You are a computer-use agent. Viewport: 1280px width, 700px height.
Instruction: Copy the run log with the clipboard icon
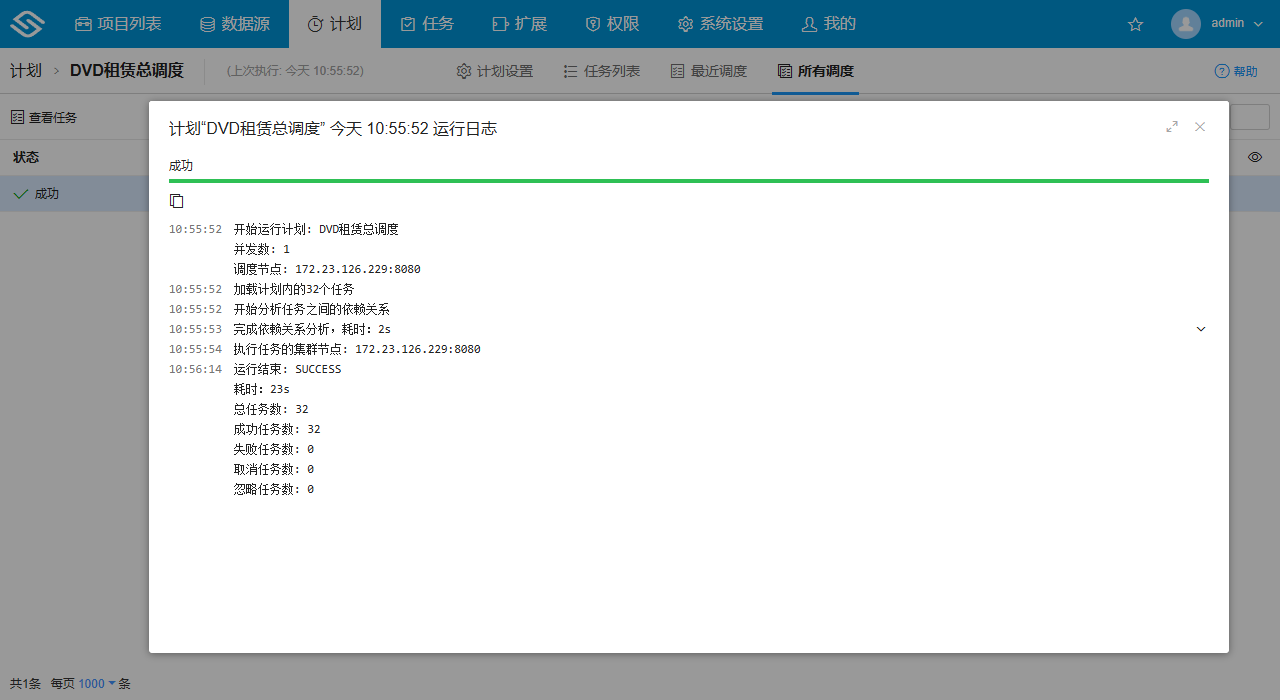tap(177, 201)
